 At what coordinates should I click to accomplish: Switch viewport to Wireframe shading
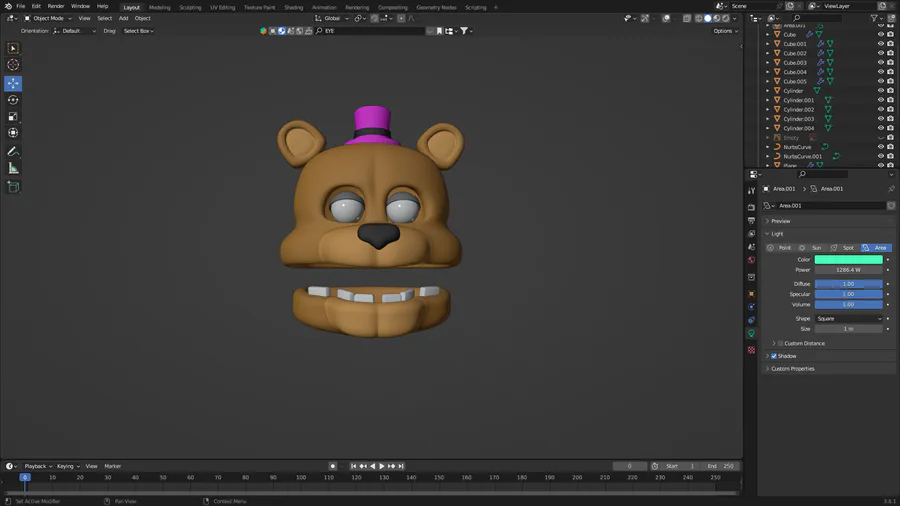699,18
